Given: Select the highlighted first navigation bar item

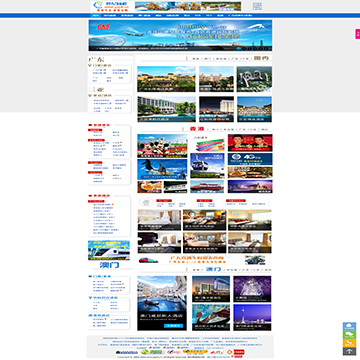Looking at the screenshot, I should pos(96,15).
